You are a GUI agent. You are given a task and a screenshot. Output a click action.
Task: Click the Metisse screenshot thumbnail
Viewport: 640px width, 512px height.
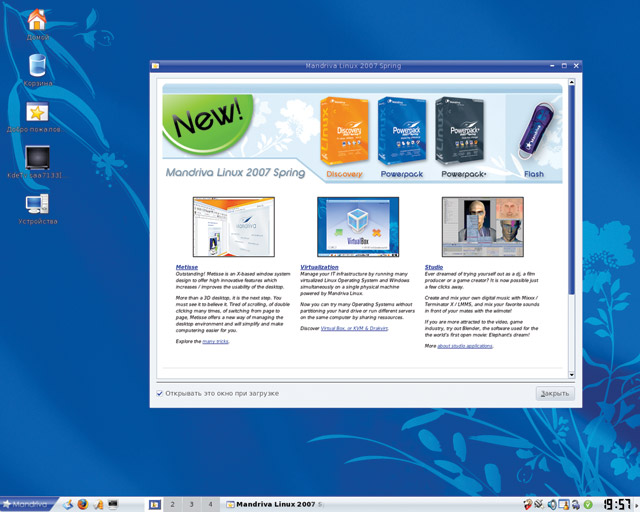(233, 227)
